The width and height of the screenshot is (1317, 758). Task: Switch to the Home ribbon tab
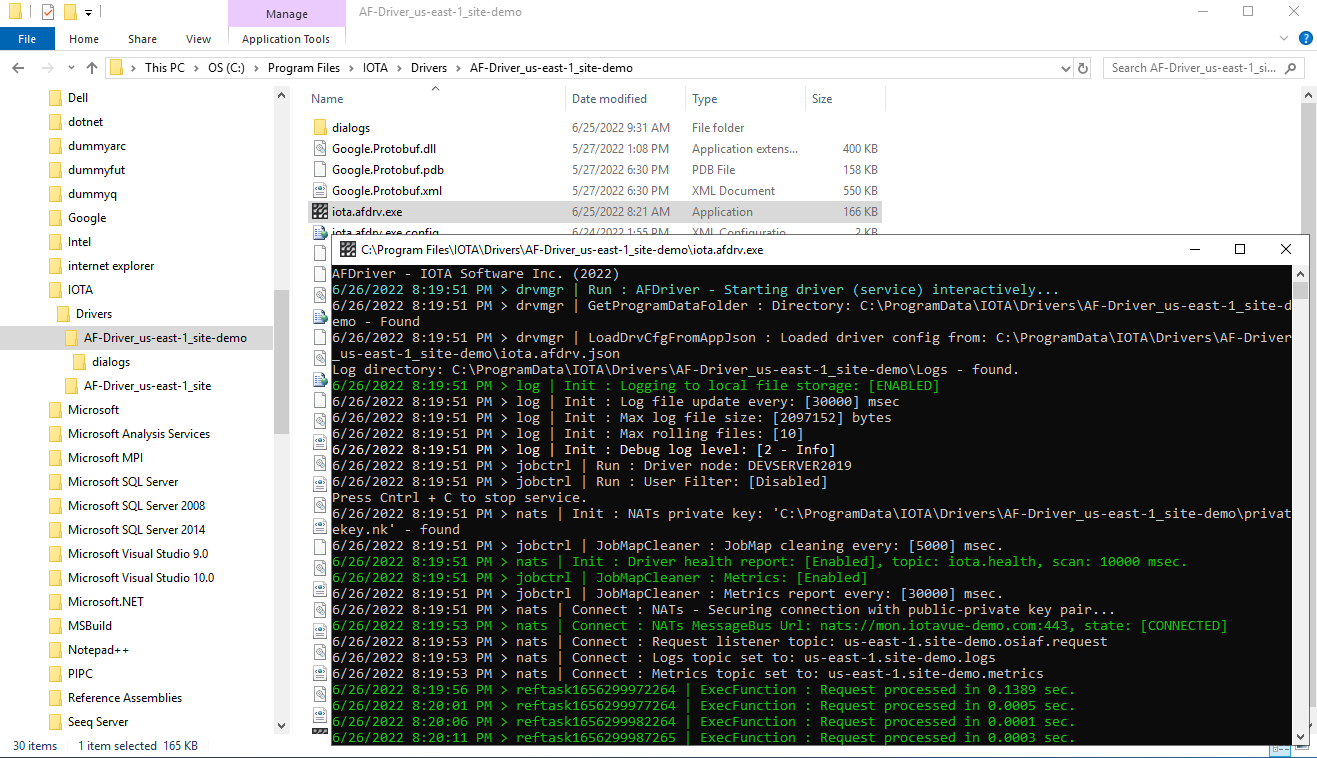pos(84,39)
